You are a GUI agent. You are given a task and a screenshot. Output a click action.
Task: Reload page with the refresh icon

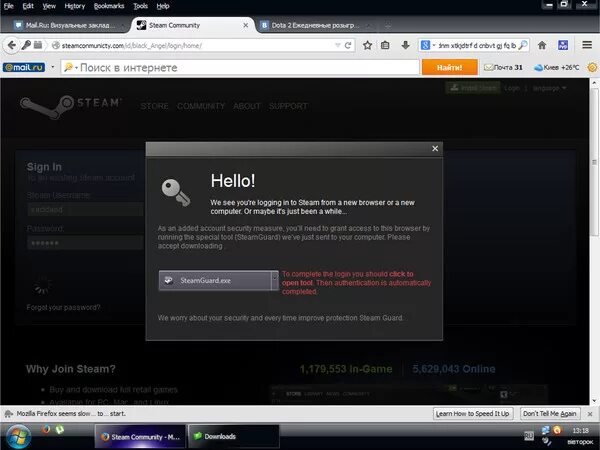(348, 46)
